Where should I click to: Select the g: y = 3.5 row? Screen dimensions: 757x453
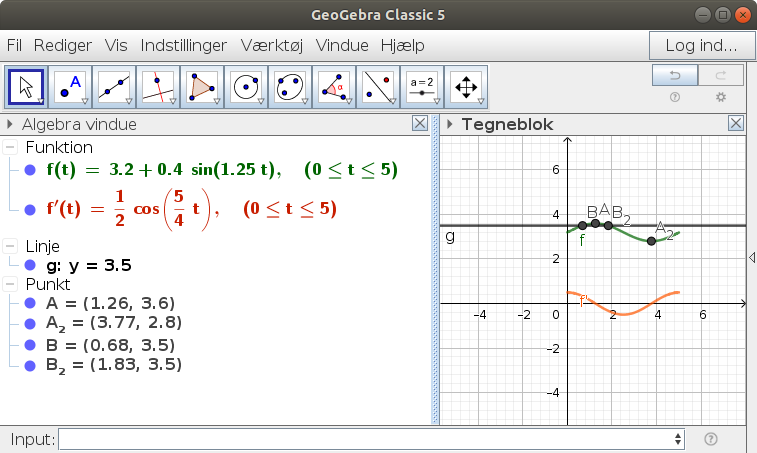tap(89, 265)
